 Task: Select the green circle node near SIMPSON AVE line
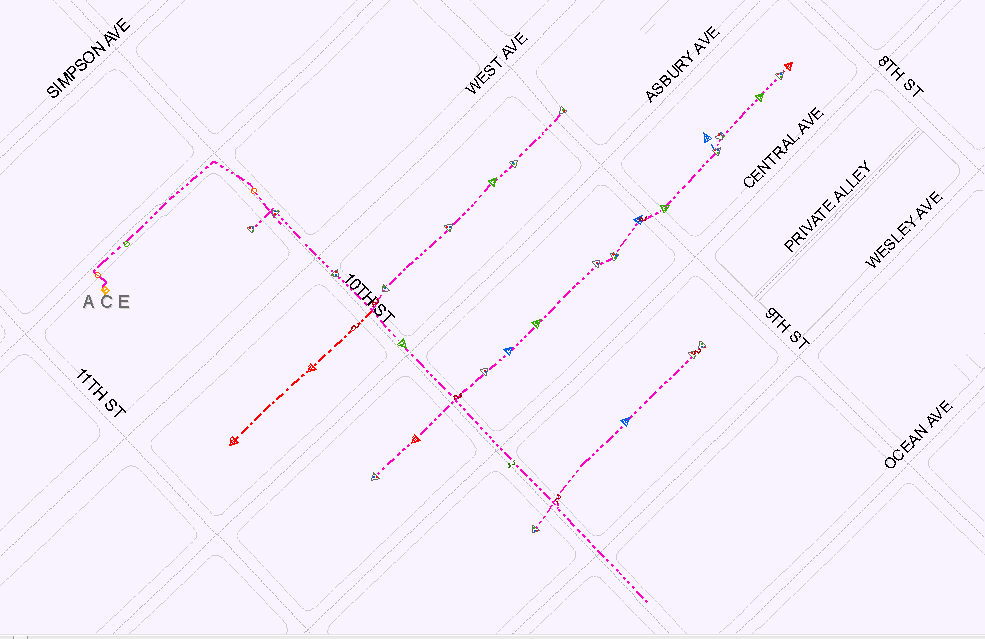[x=126, y=243]
